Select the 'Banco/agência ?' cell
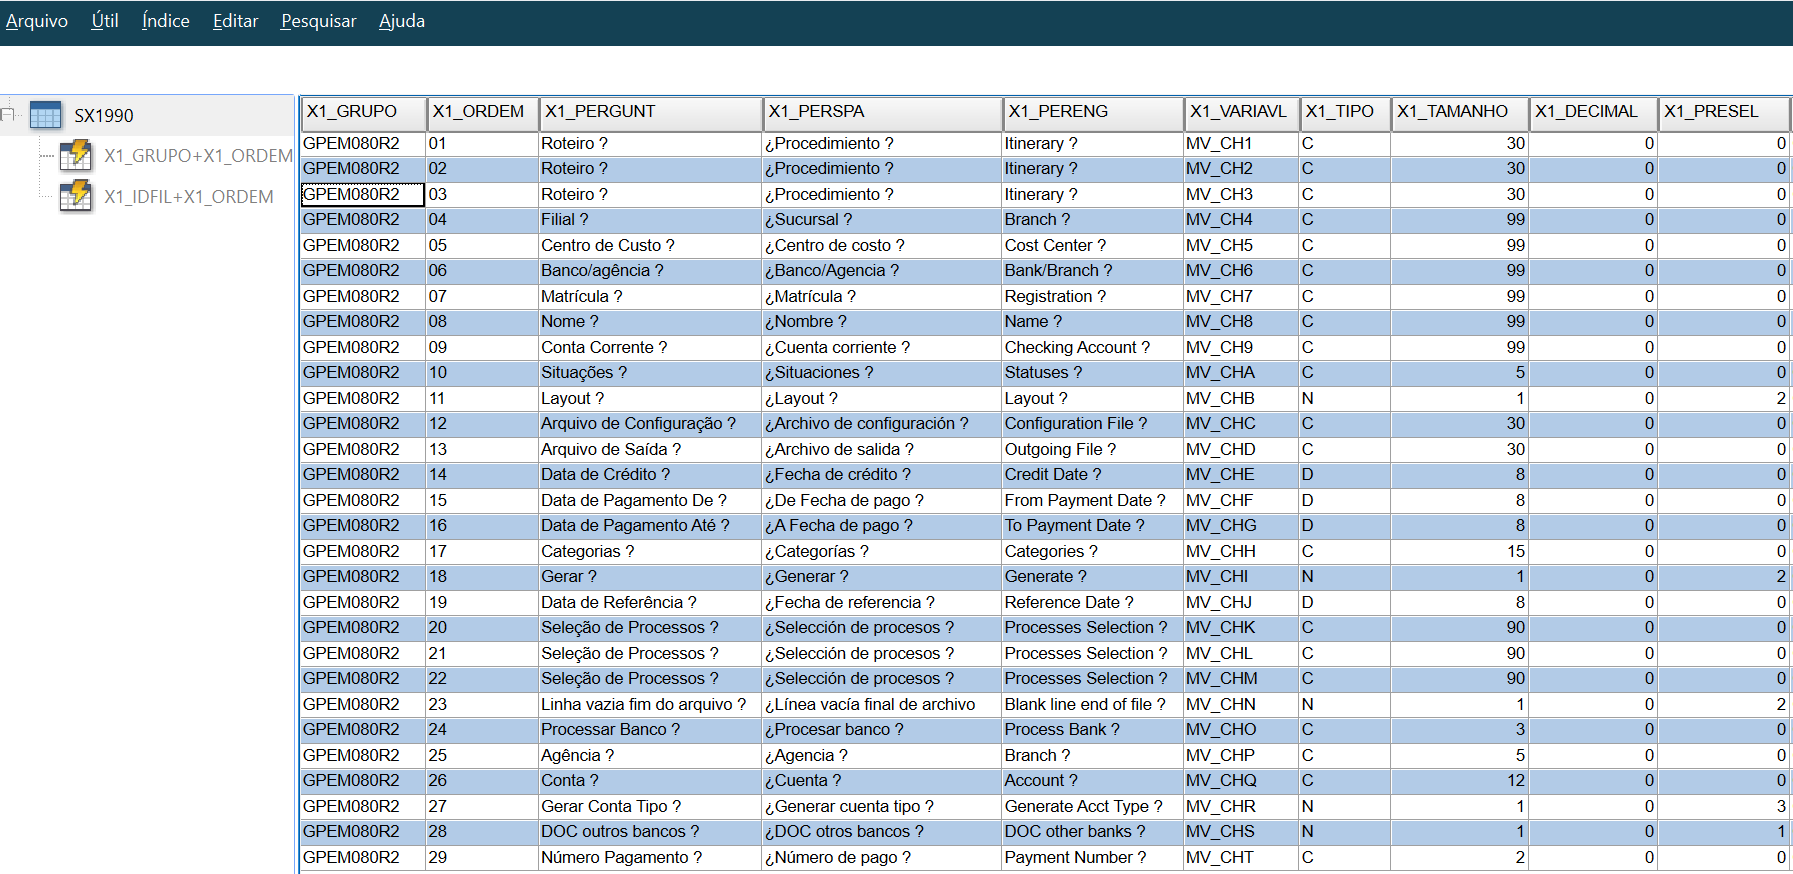 pos(650,271)
